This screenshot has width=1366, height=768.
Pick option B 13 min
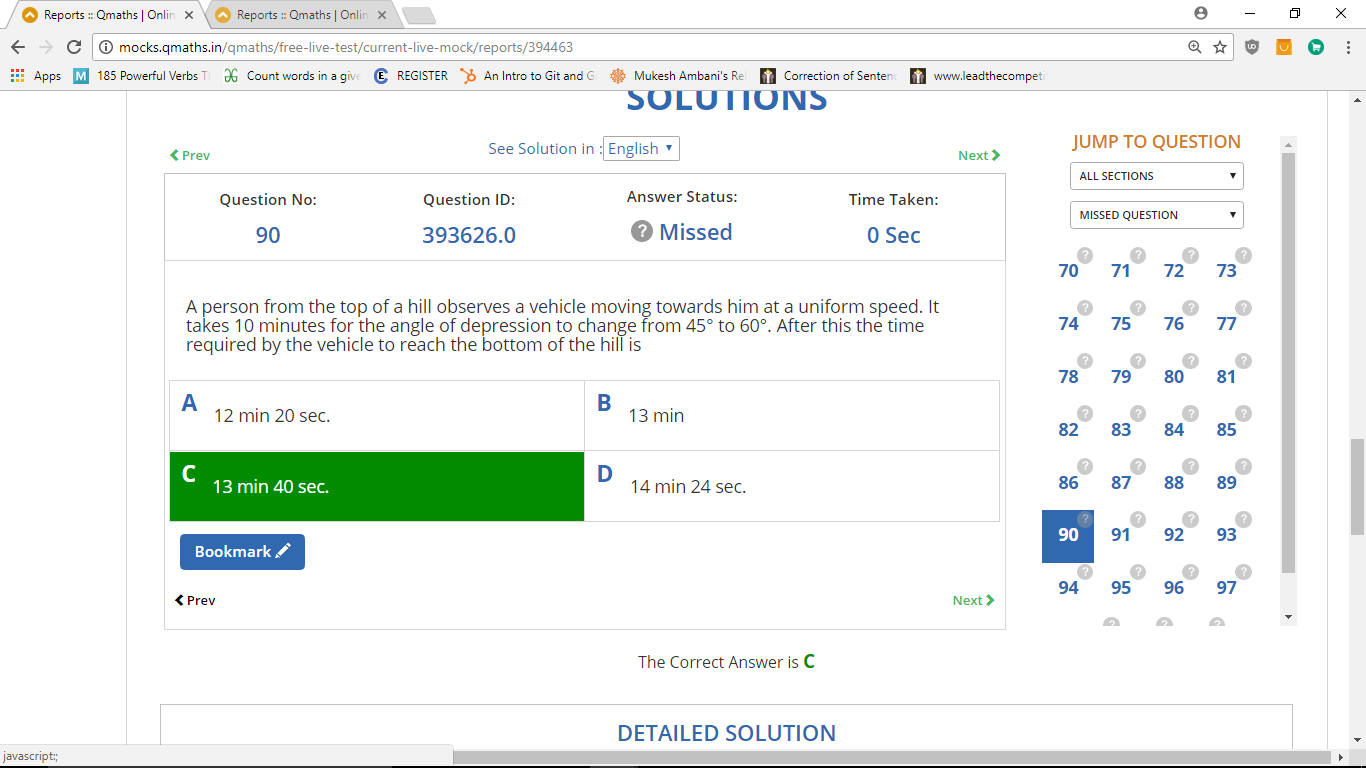[791, 415]
